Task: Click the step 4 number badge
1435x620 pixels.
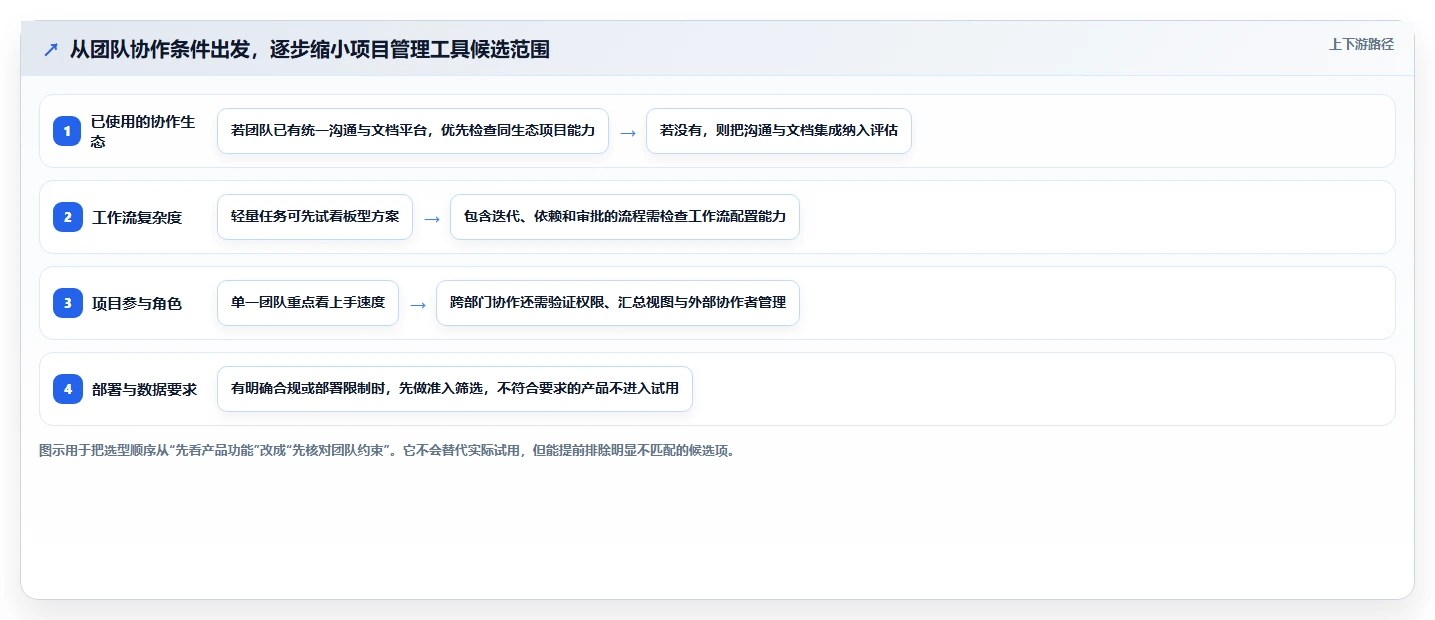Action: pyautogui.click(x=68, y=389)
